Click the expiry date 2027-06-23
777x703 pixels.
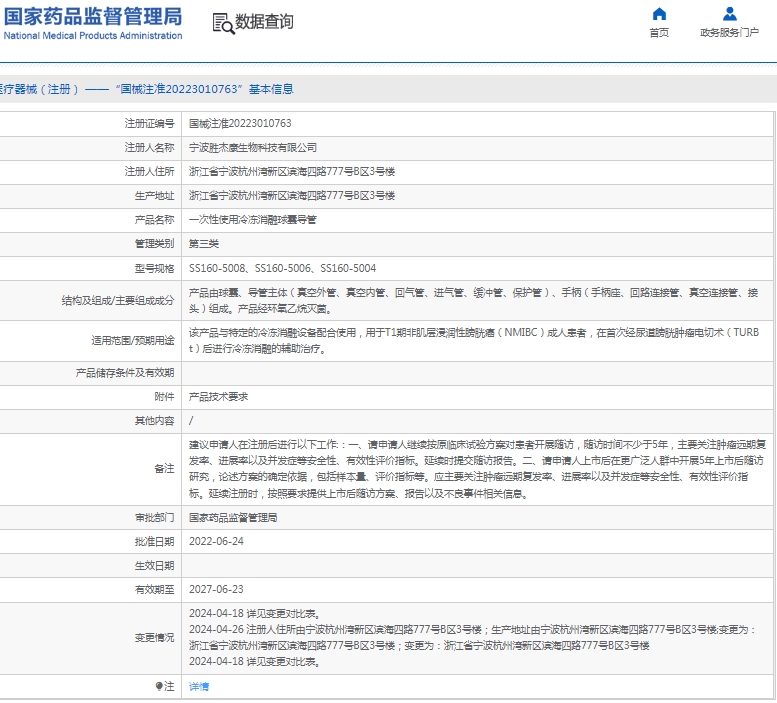[216, 590]
